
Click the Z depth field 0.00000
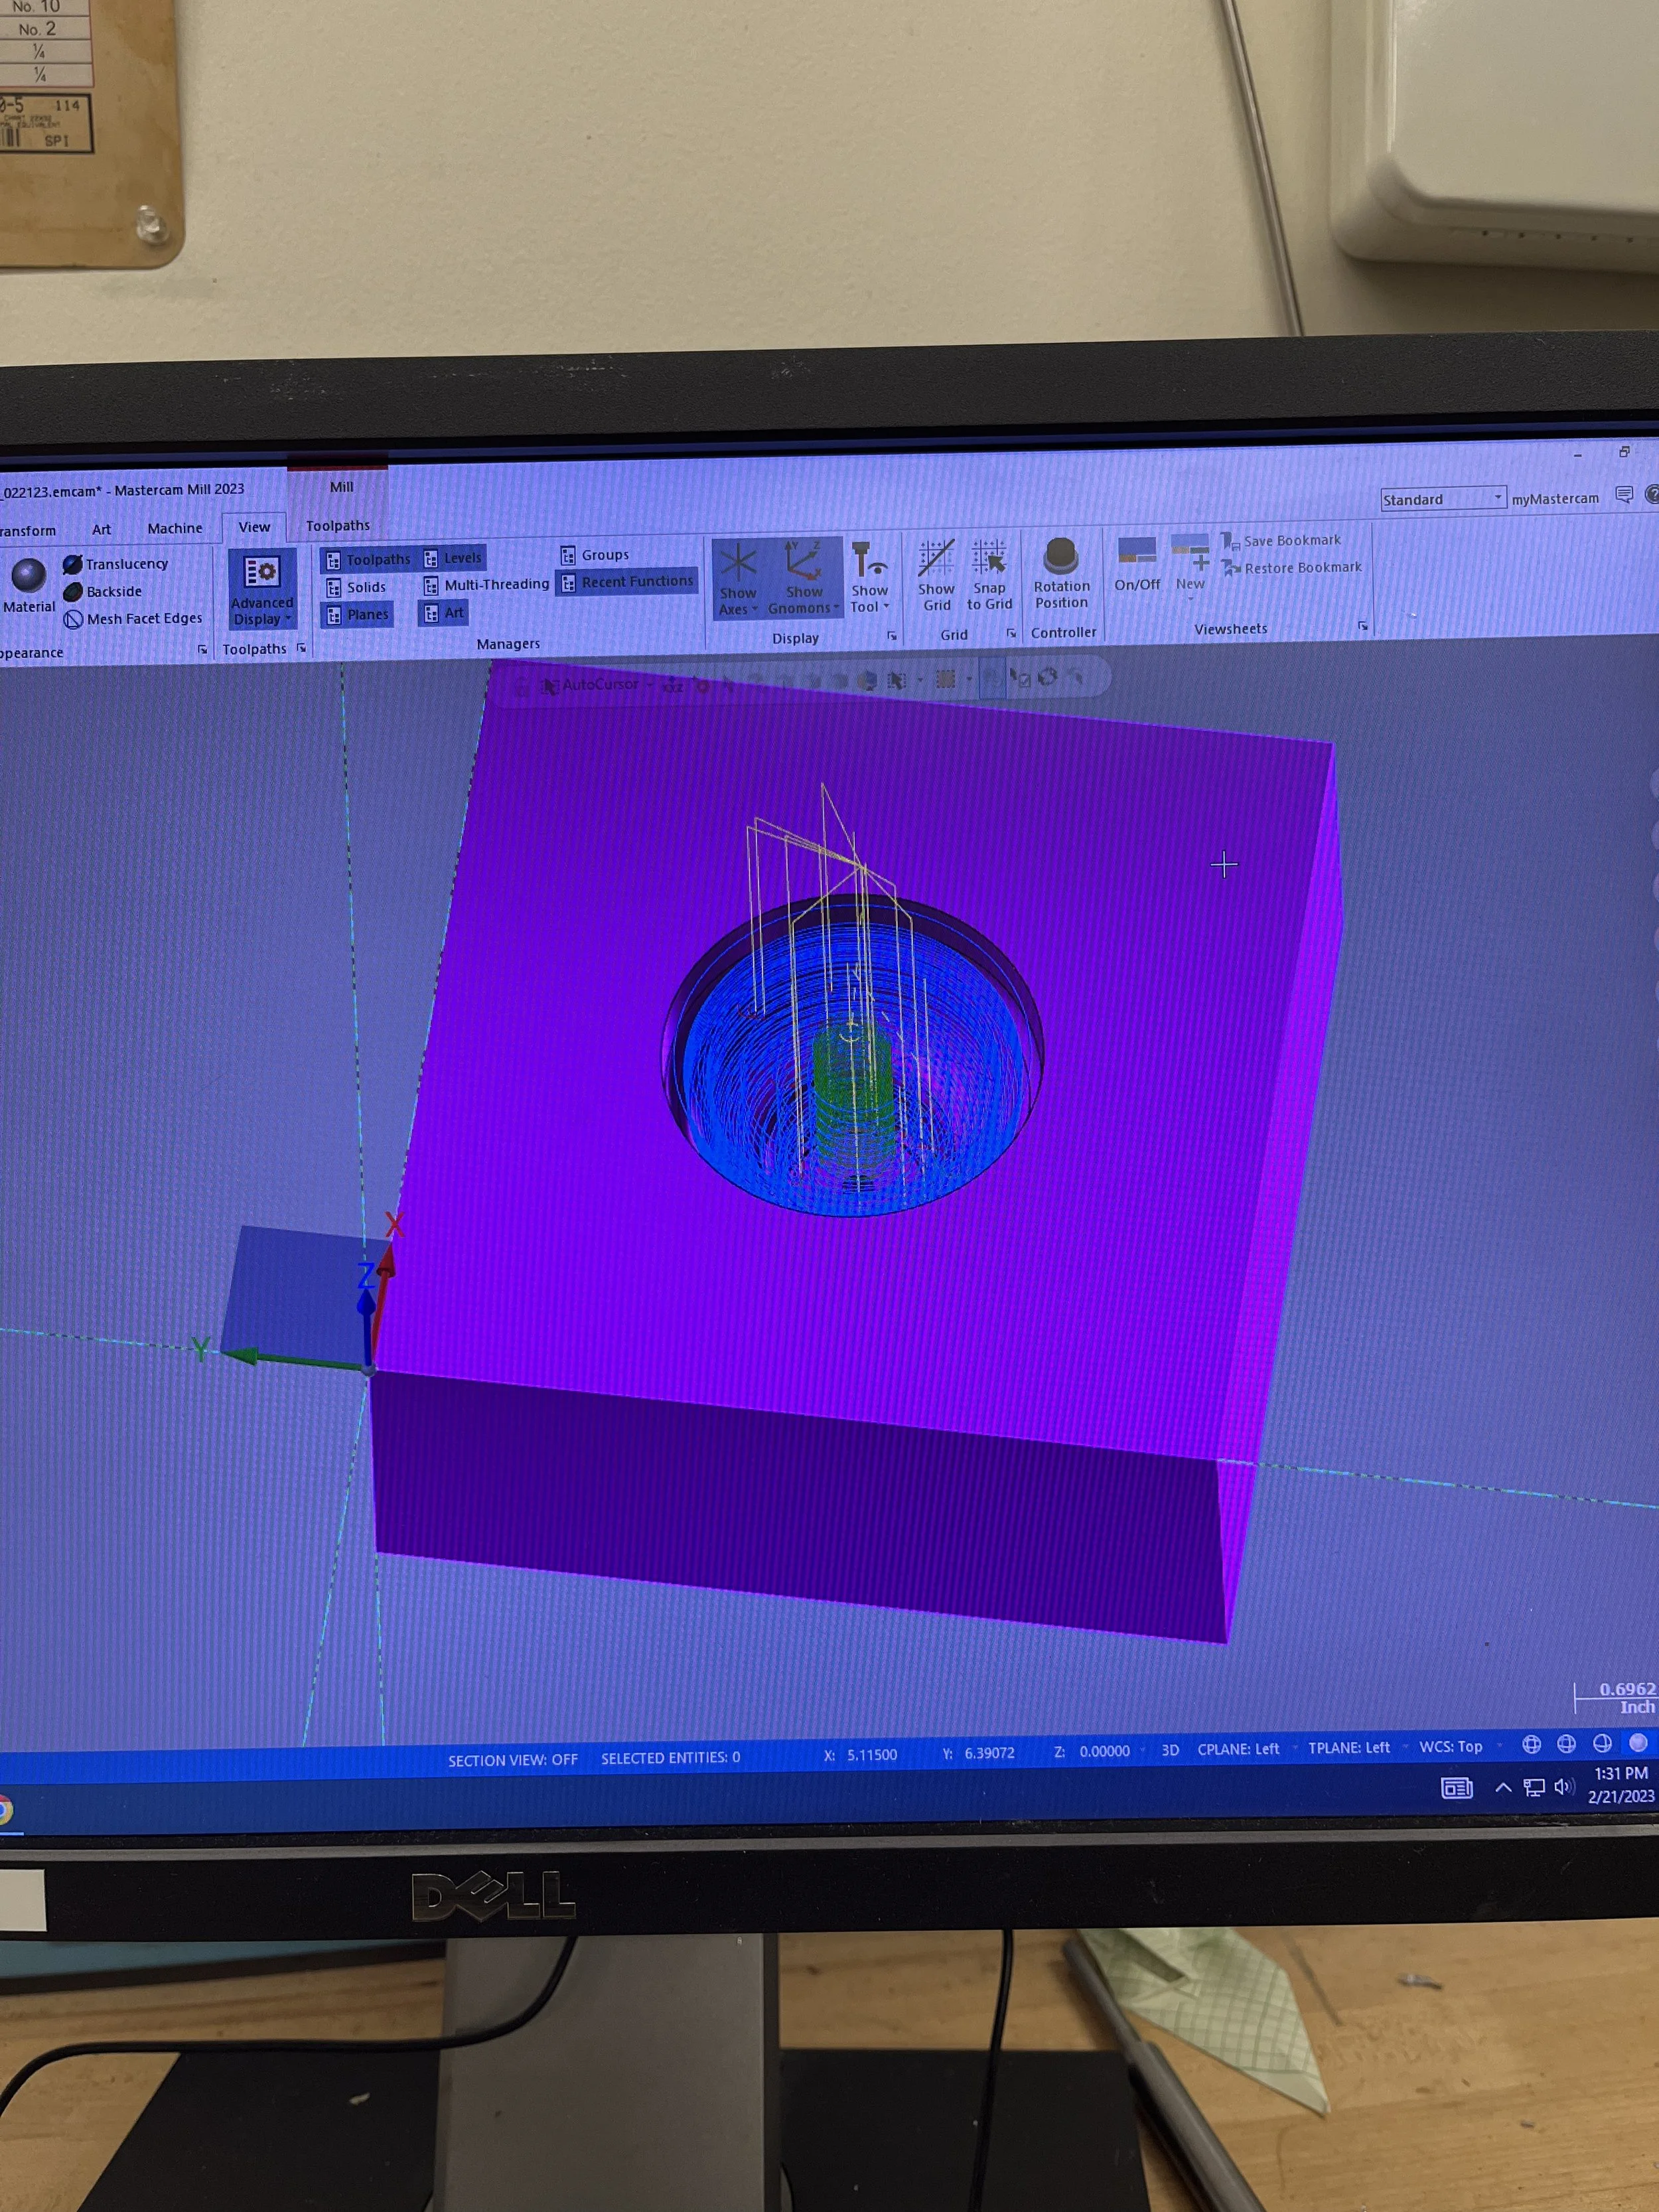1104,1751
